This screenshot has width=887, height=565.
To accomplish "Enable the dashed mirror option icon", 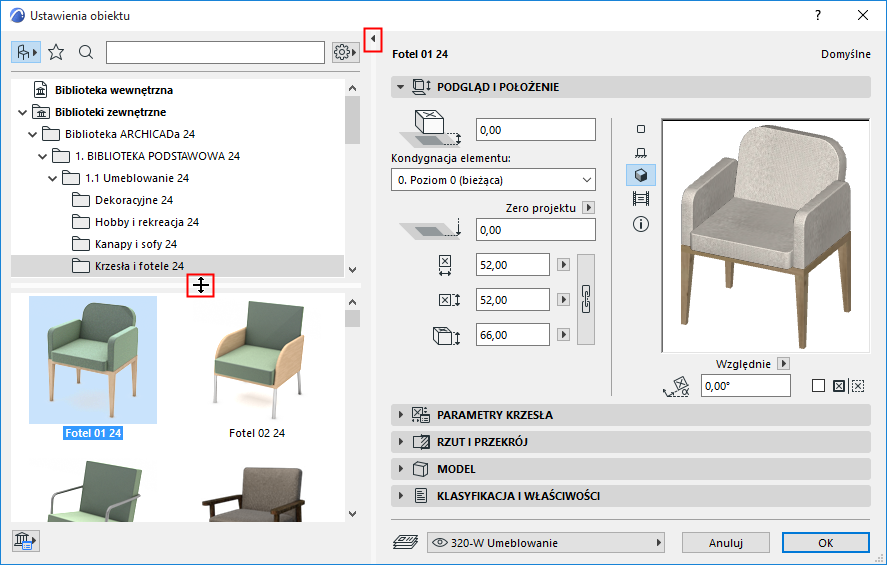I will tap(858, 386).
